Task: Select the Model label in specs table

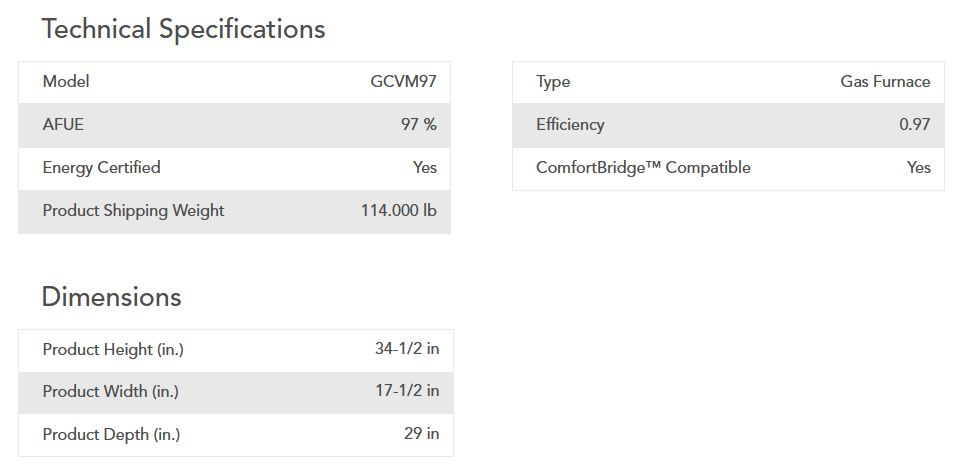Action: pos(66,81)
